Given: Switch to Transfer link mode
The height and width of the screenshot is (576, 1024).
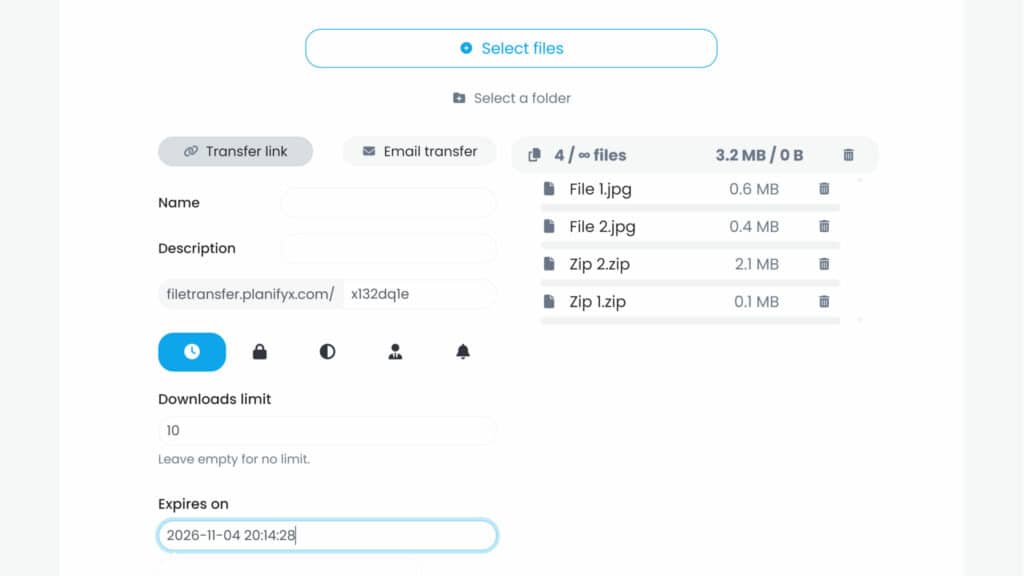Looking at the screenshot, I should [236, 152].
